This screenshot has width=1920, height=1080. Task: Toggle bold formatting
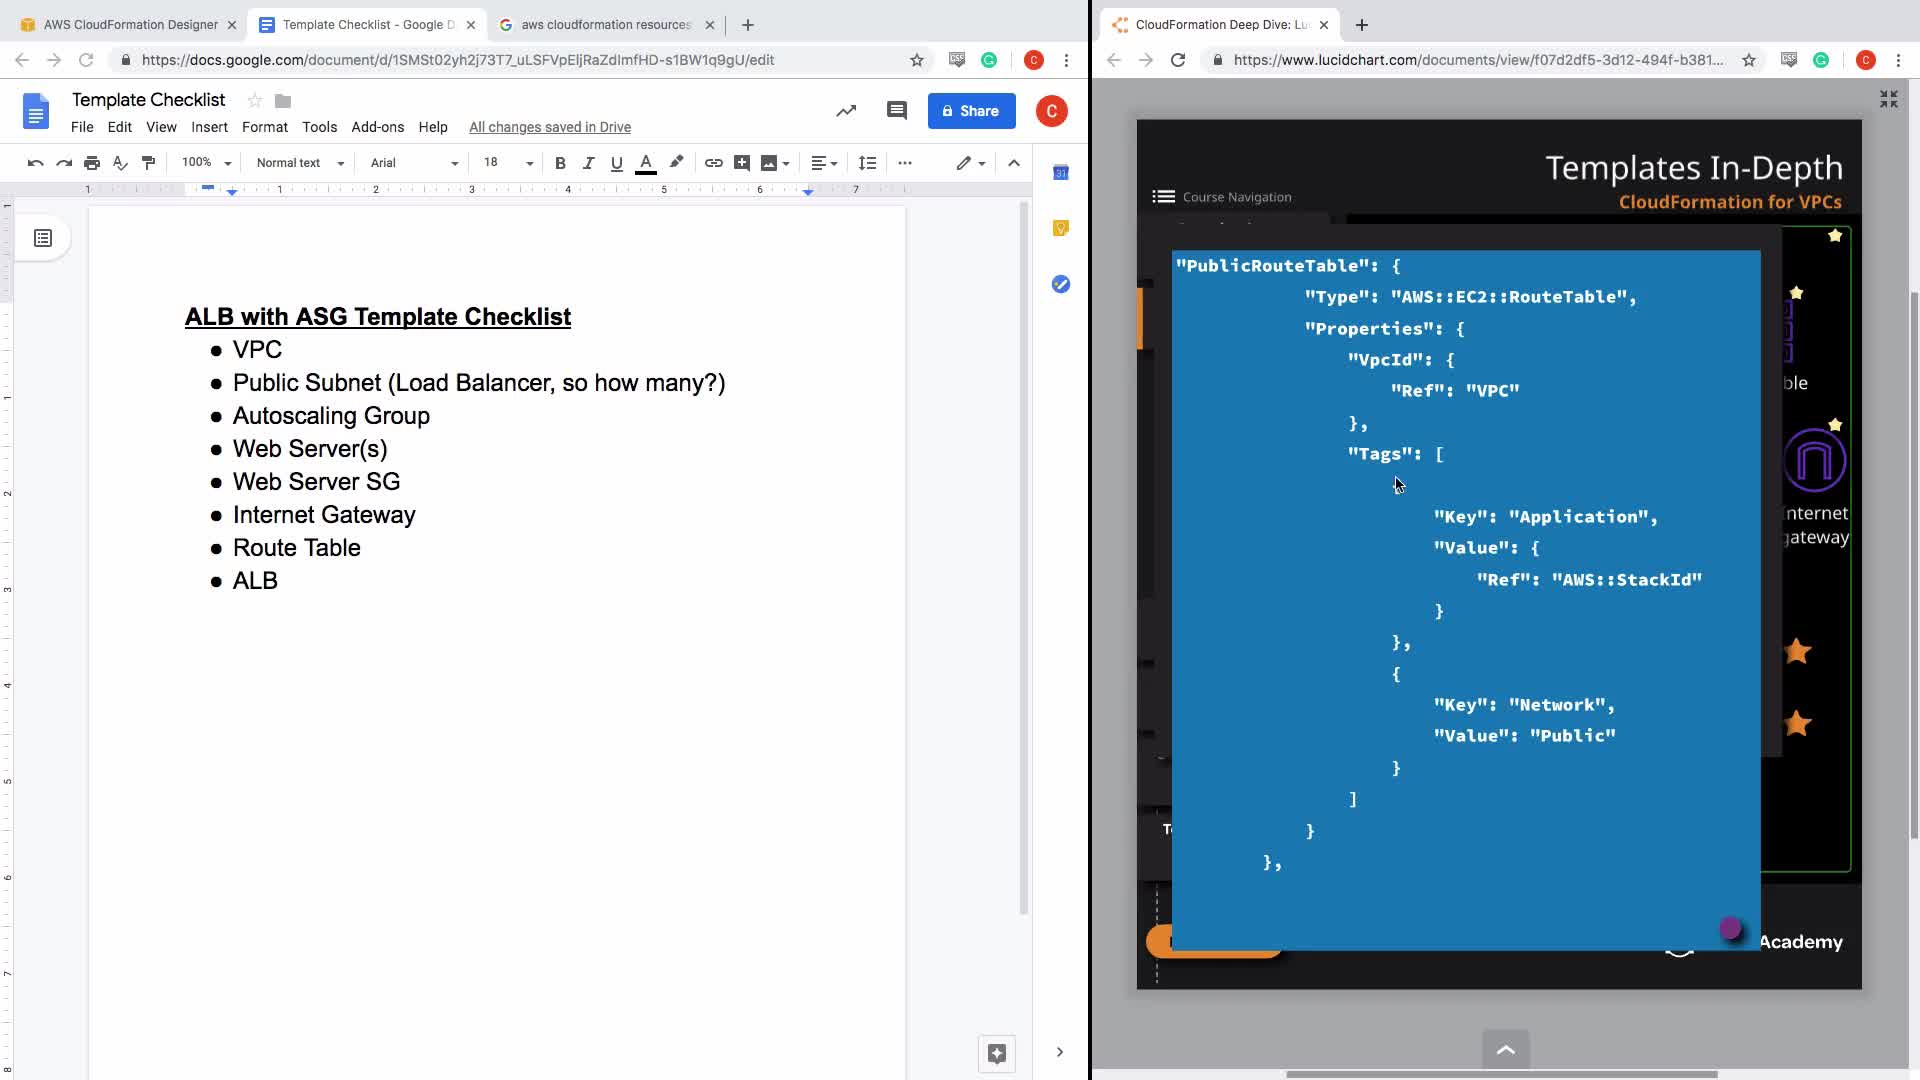tap(560, 163)
